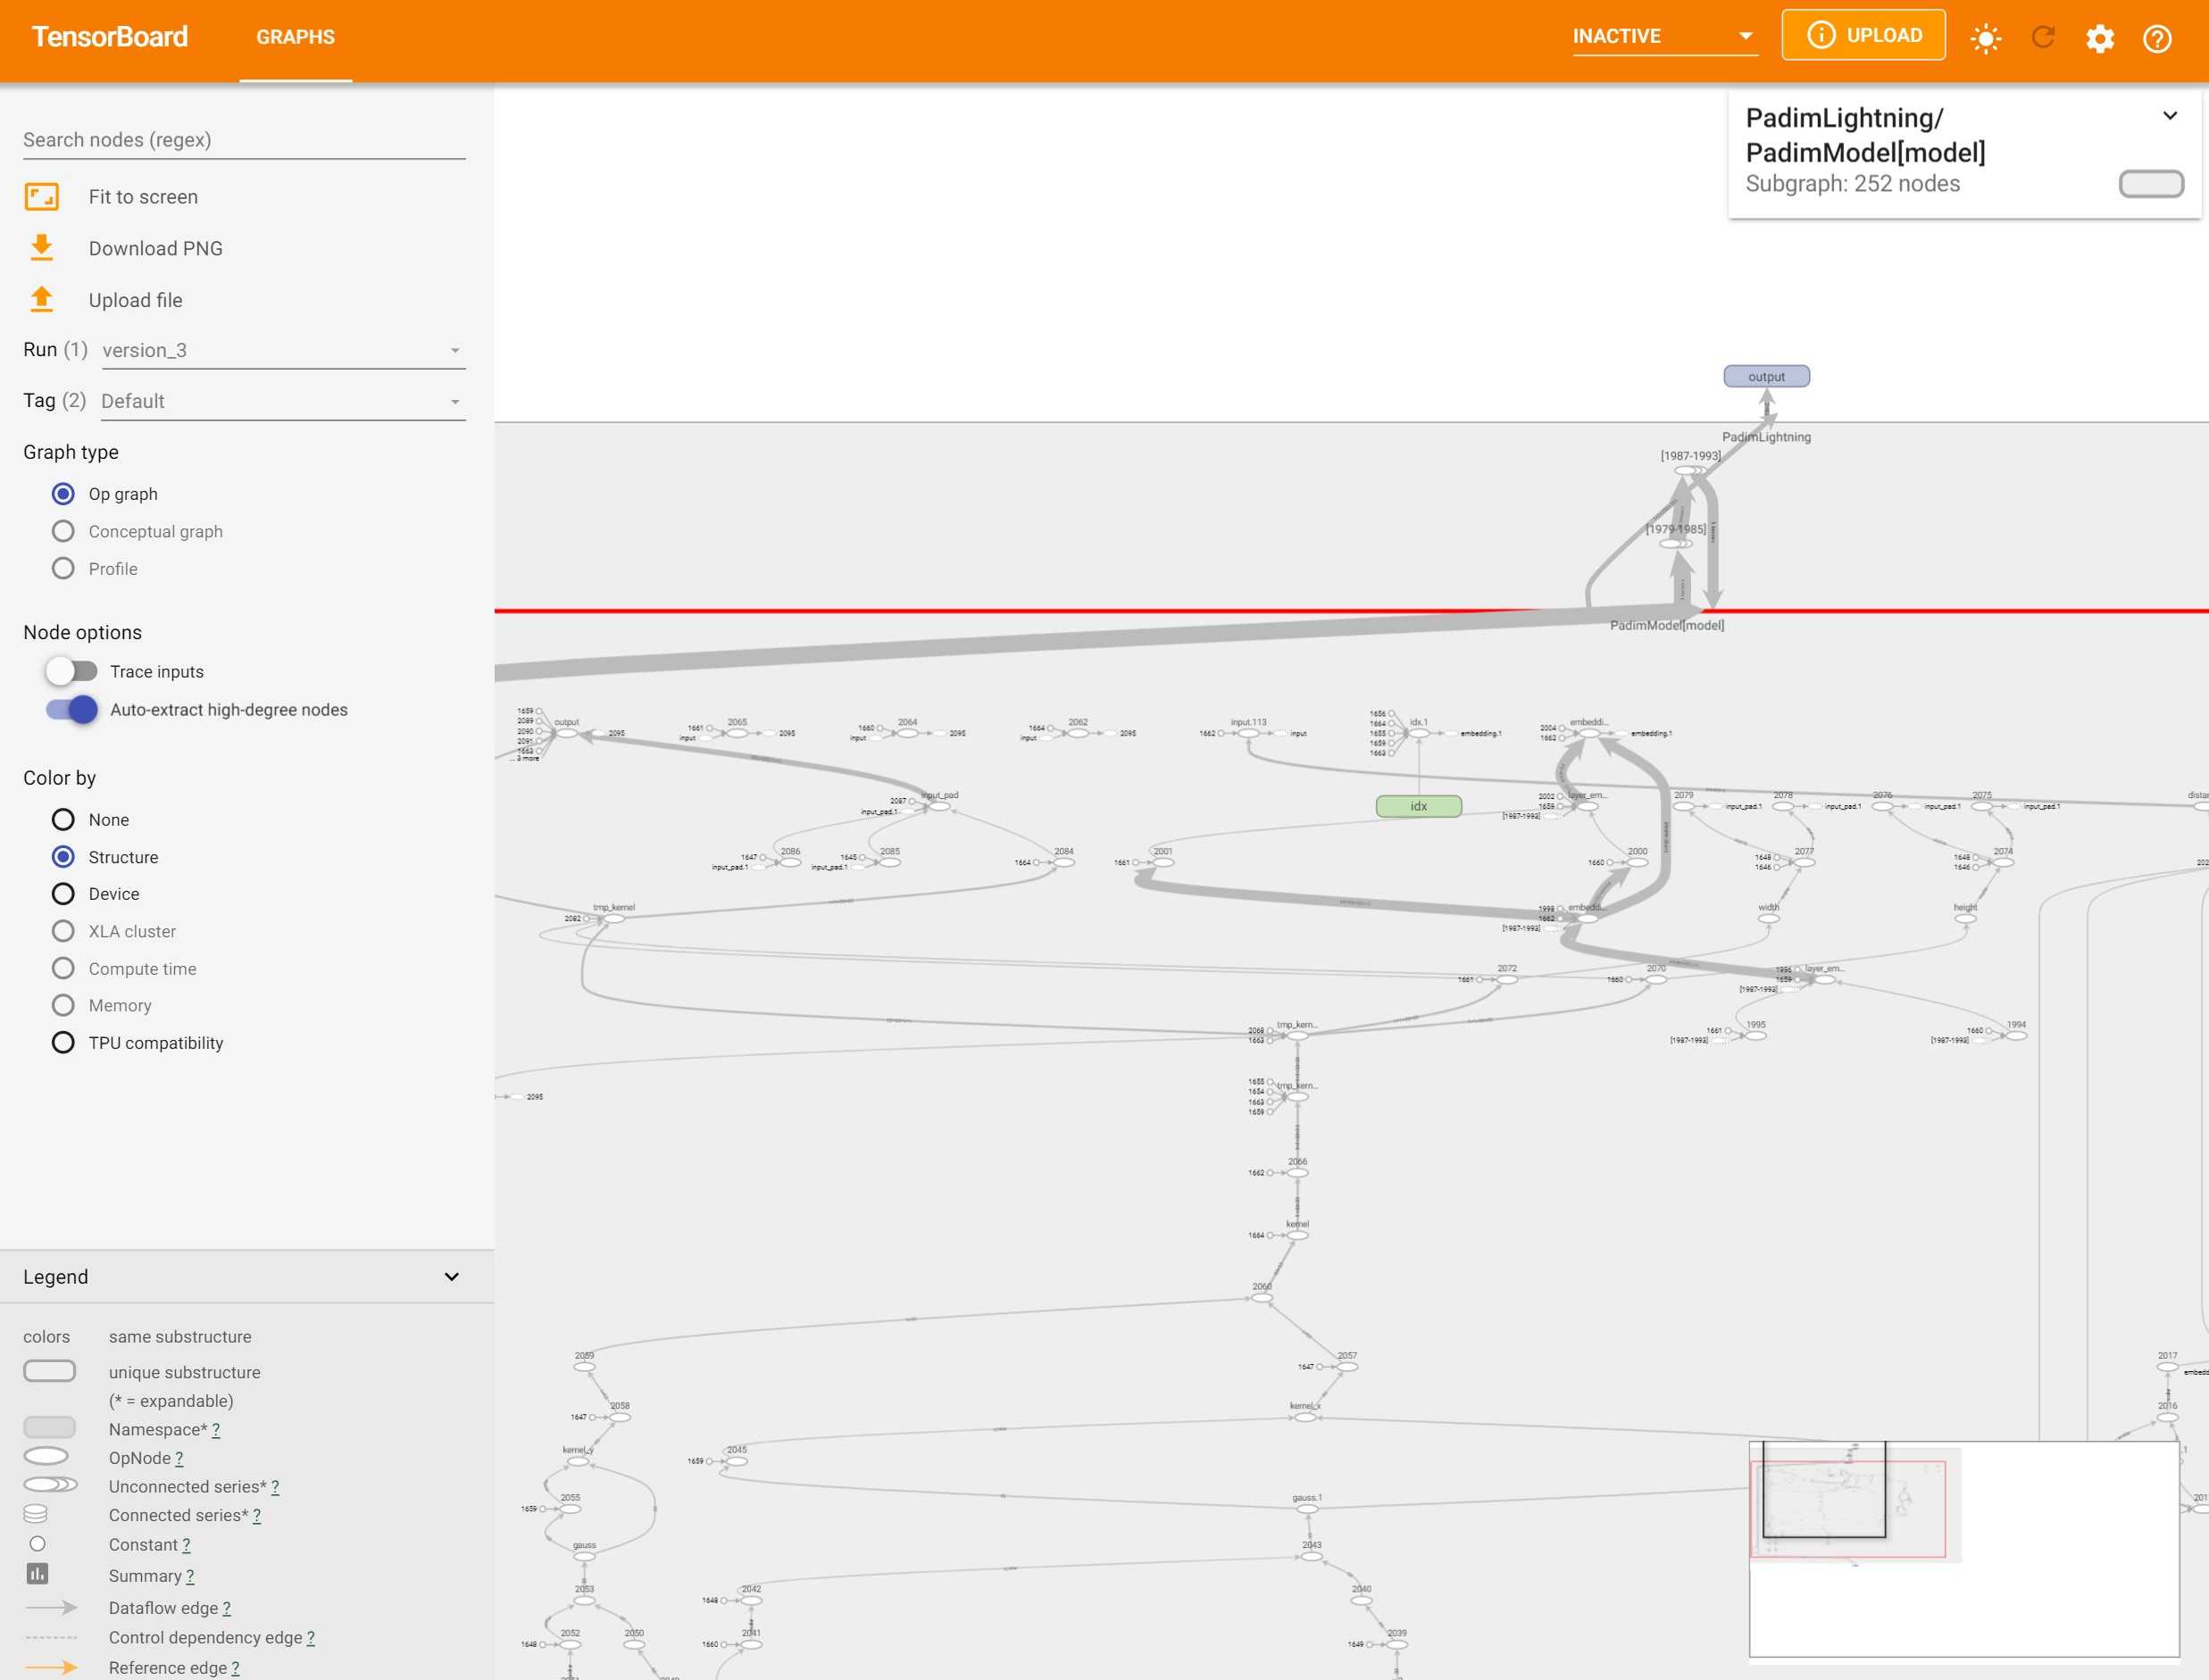Open the help question mark icon
This screenshot has width=2209, height=1680.
[x=2157, y=38]
